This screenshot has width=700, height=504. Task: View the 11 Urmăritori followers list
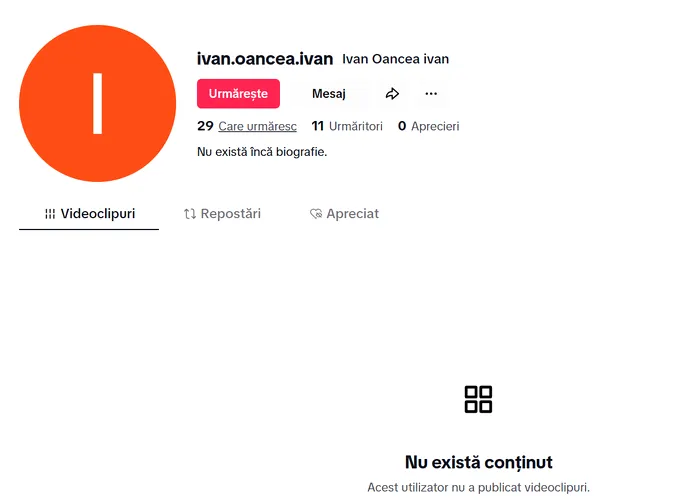click(x=347, y=127)
